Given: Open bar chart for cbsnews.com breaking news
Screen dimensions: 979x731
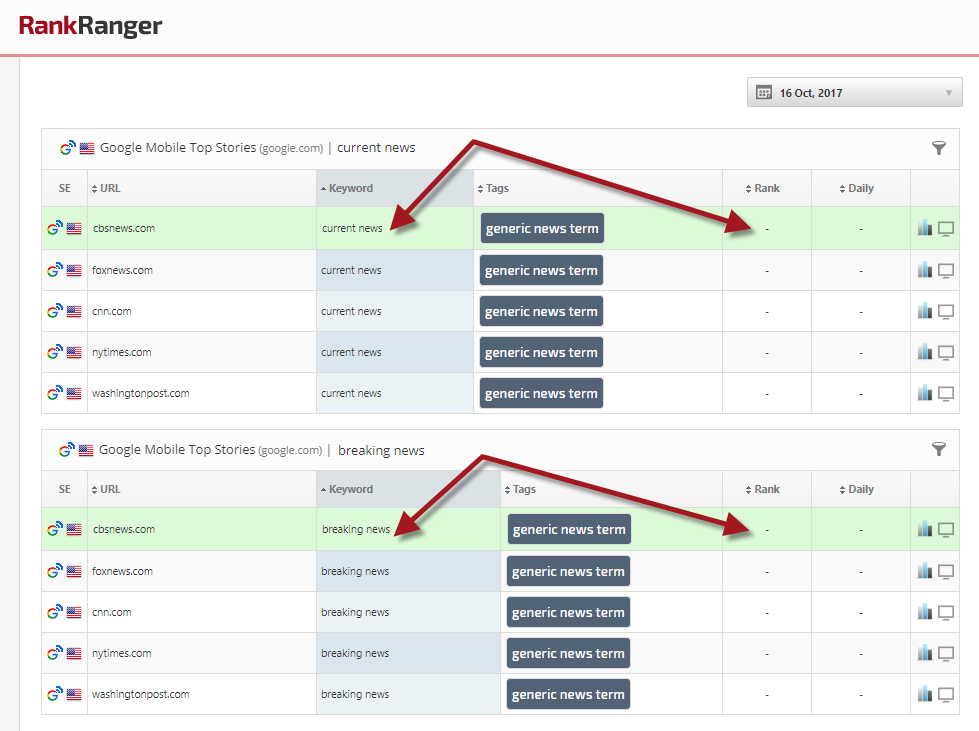Looking at the screenshot, I should 925,529.
